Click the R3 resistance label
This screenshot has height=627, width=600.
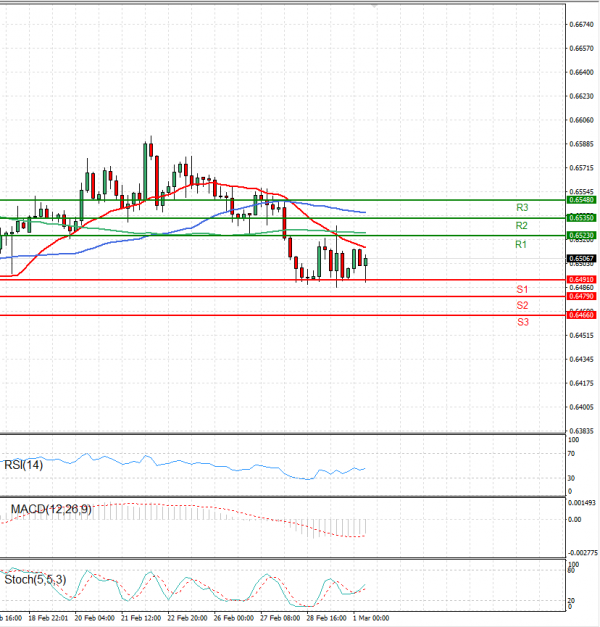coord(522,208)
